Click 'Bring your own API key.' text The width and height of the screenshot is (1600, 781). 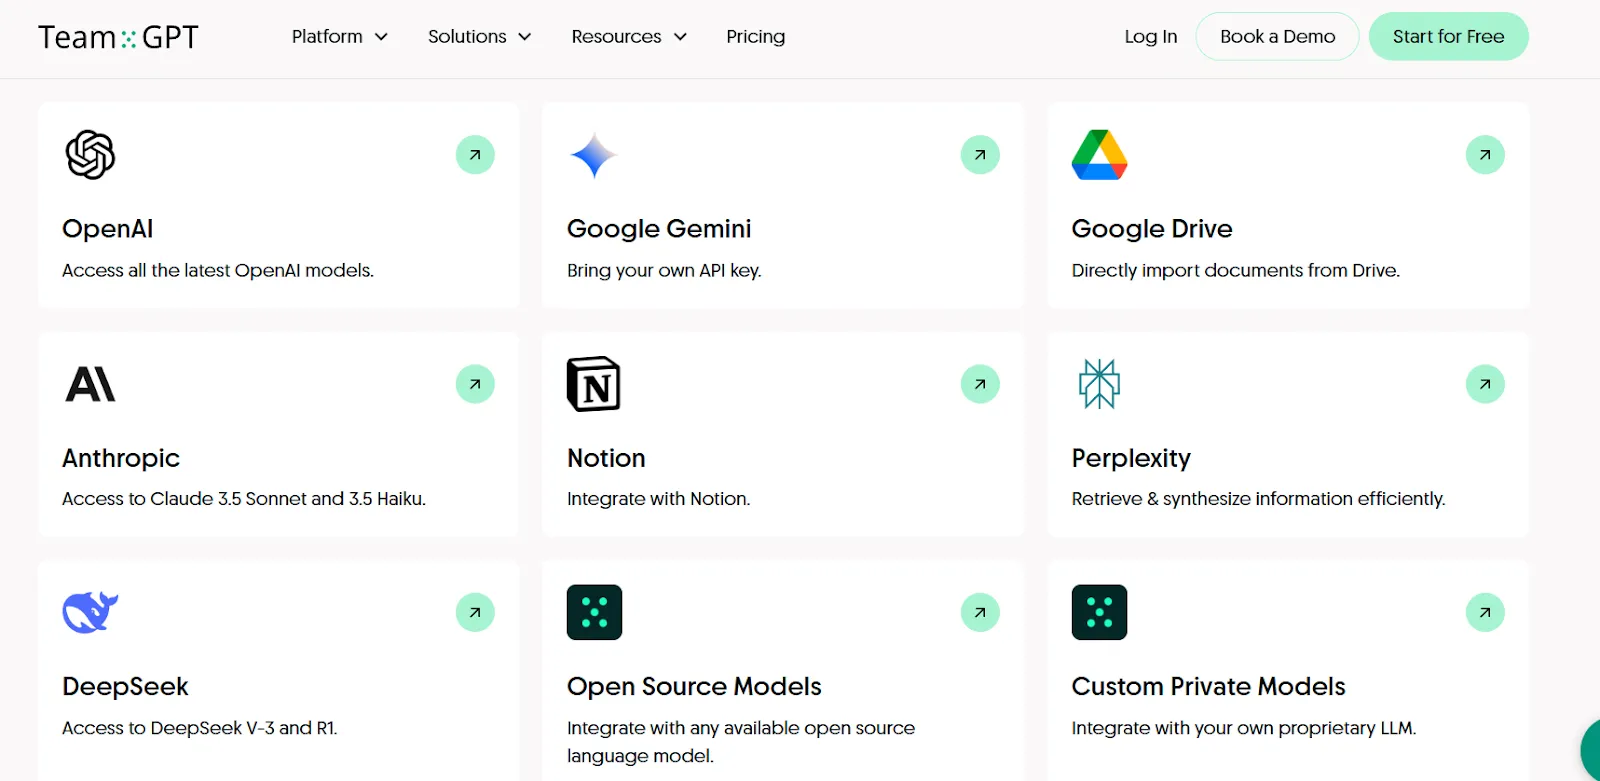[664, 270]
